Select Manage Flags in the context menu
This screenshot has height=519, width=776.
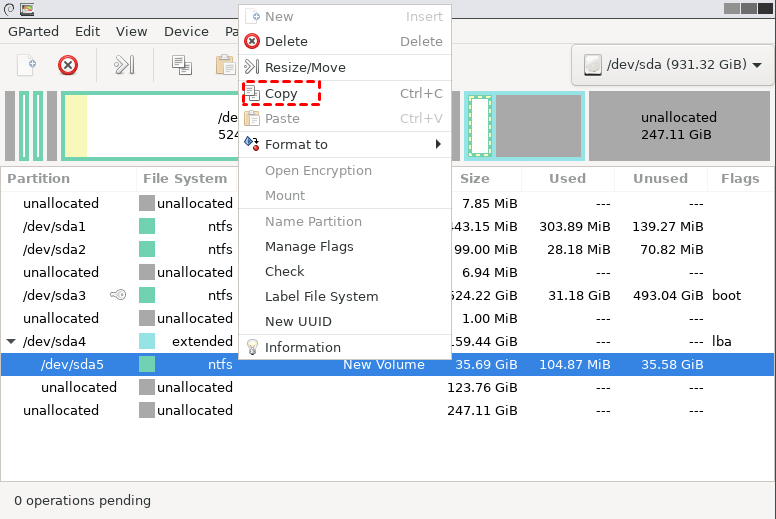click(309, 246)
